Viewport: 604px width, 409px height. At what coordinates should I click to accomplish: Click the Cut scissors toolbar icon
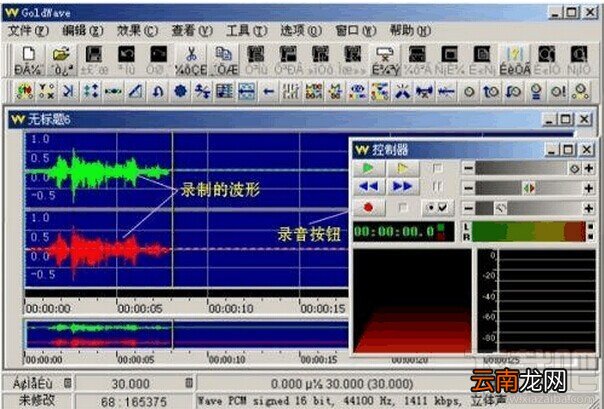tap(191, 60)
